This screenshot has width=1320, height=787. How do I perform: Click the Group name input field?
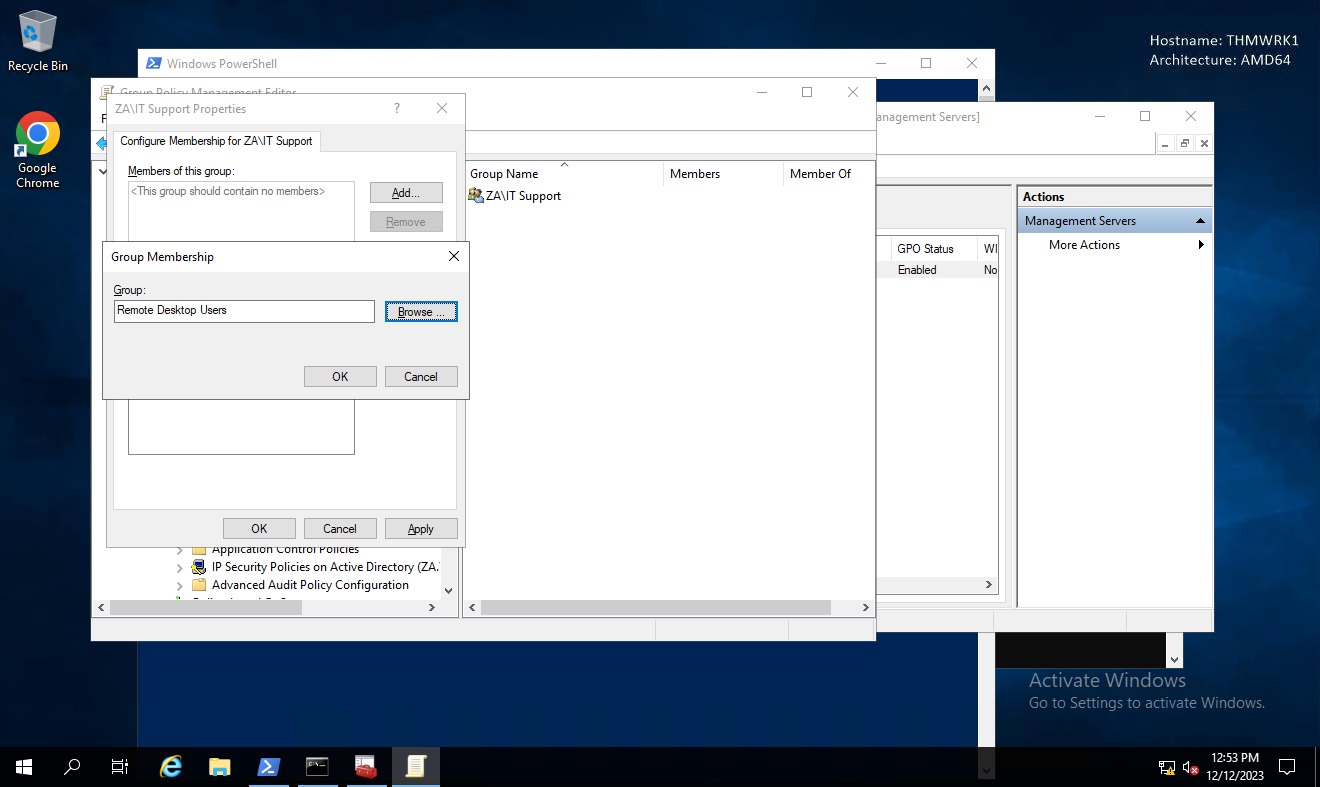[244, 311]
